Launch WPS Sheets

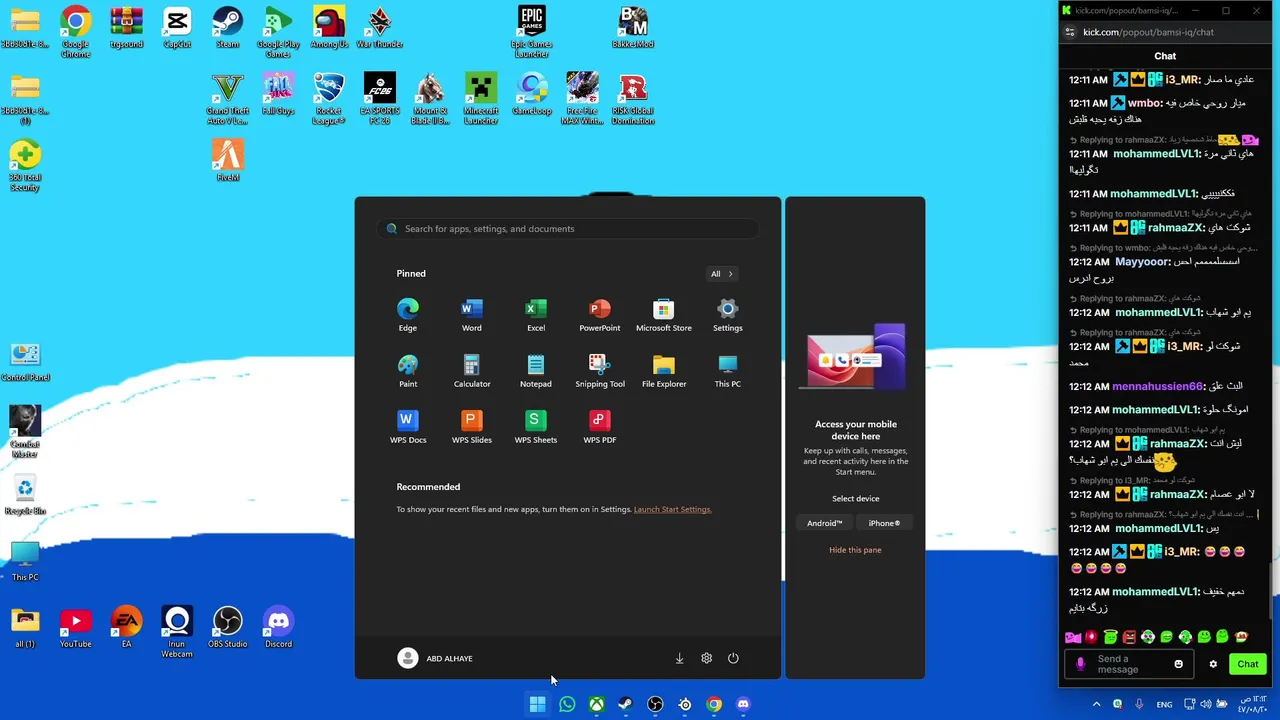tap(536, 426)
